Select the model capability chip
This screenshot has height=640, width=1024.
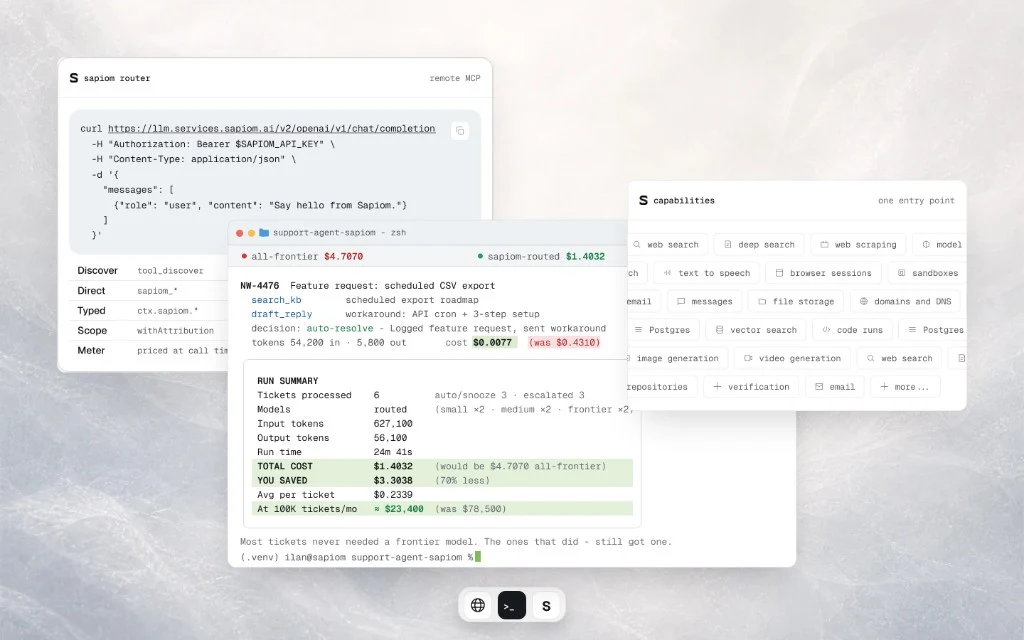tap(940, 245)
